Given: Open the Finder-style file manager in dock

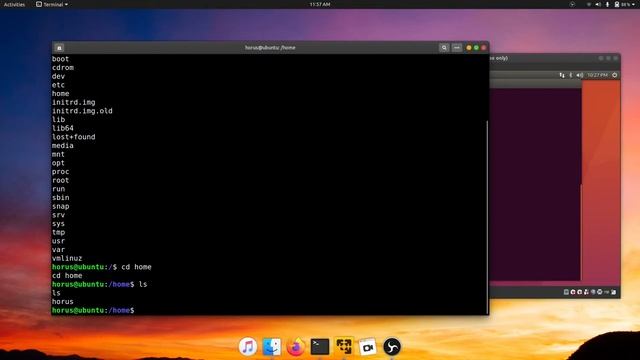Looking at the screenshot, I should pos(272,347).
